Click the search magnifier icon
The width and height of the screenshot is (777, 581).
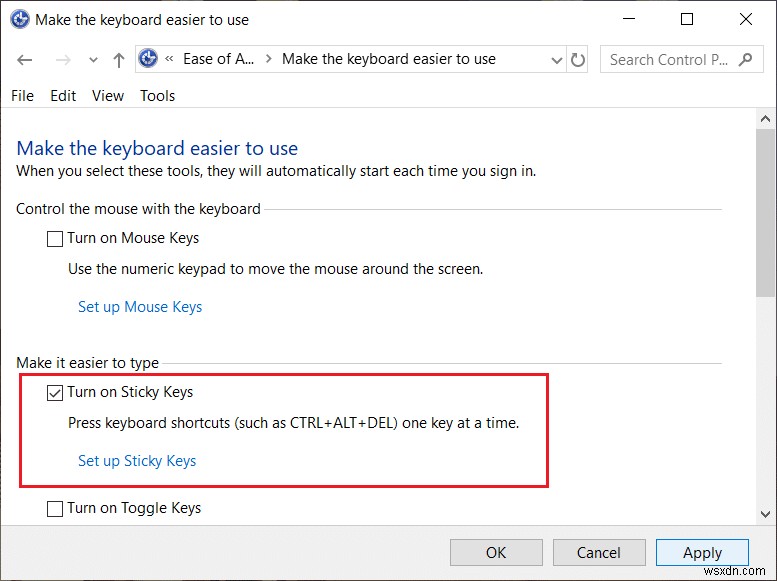coord(745,59)
